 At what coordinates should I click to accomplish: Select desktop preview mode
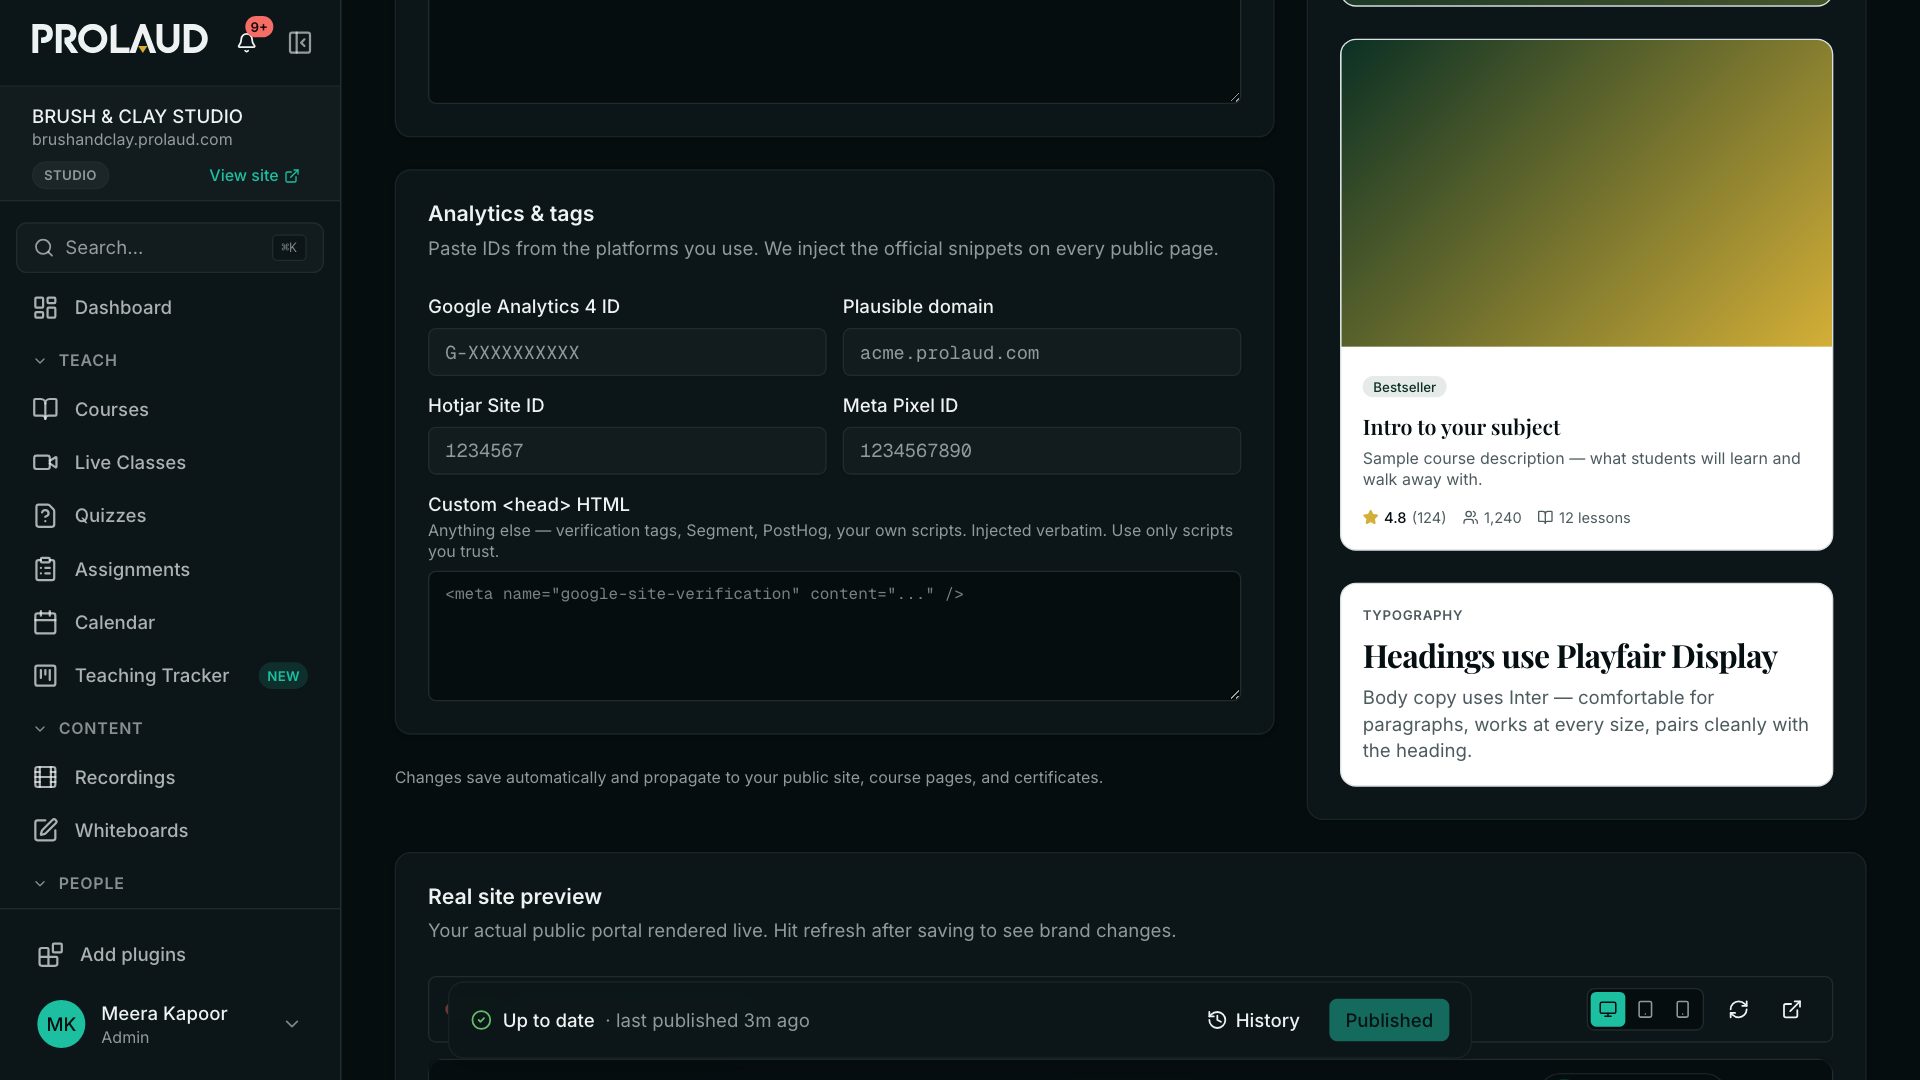click(1607, 1009)
